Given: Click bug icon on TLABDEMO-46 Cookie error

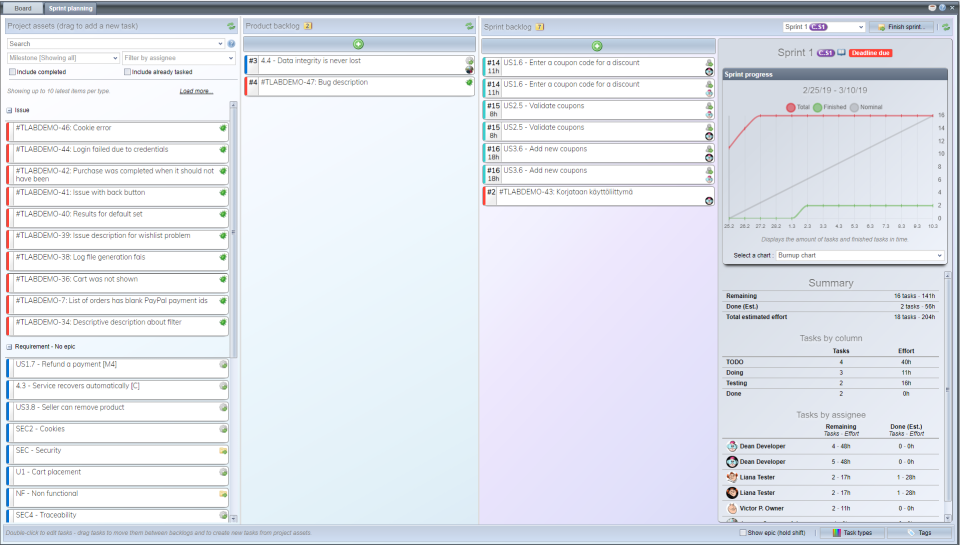Looking at the screenshot, I should click(223, 128).
